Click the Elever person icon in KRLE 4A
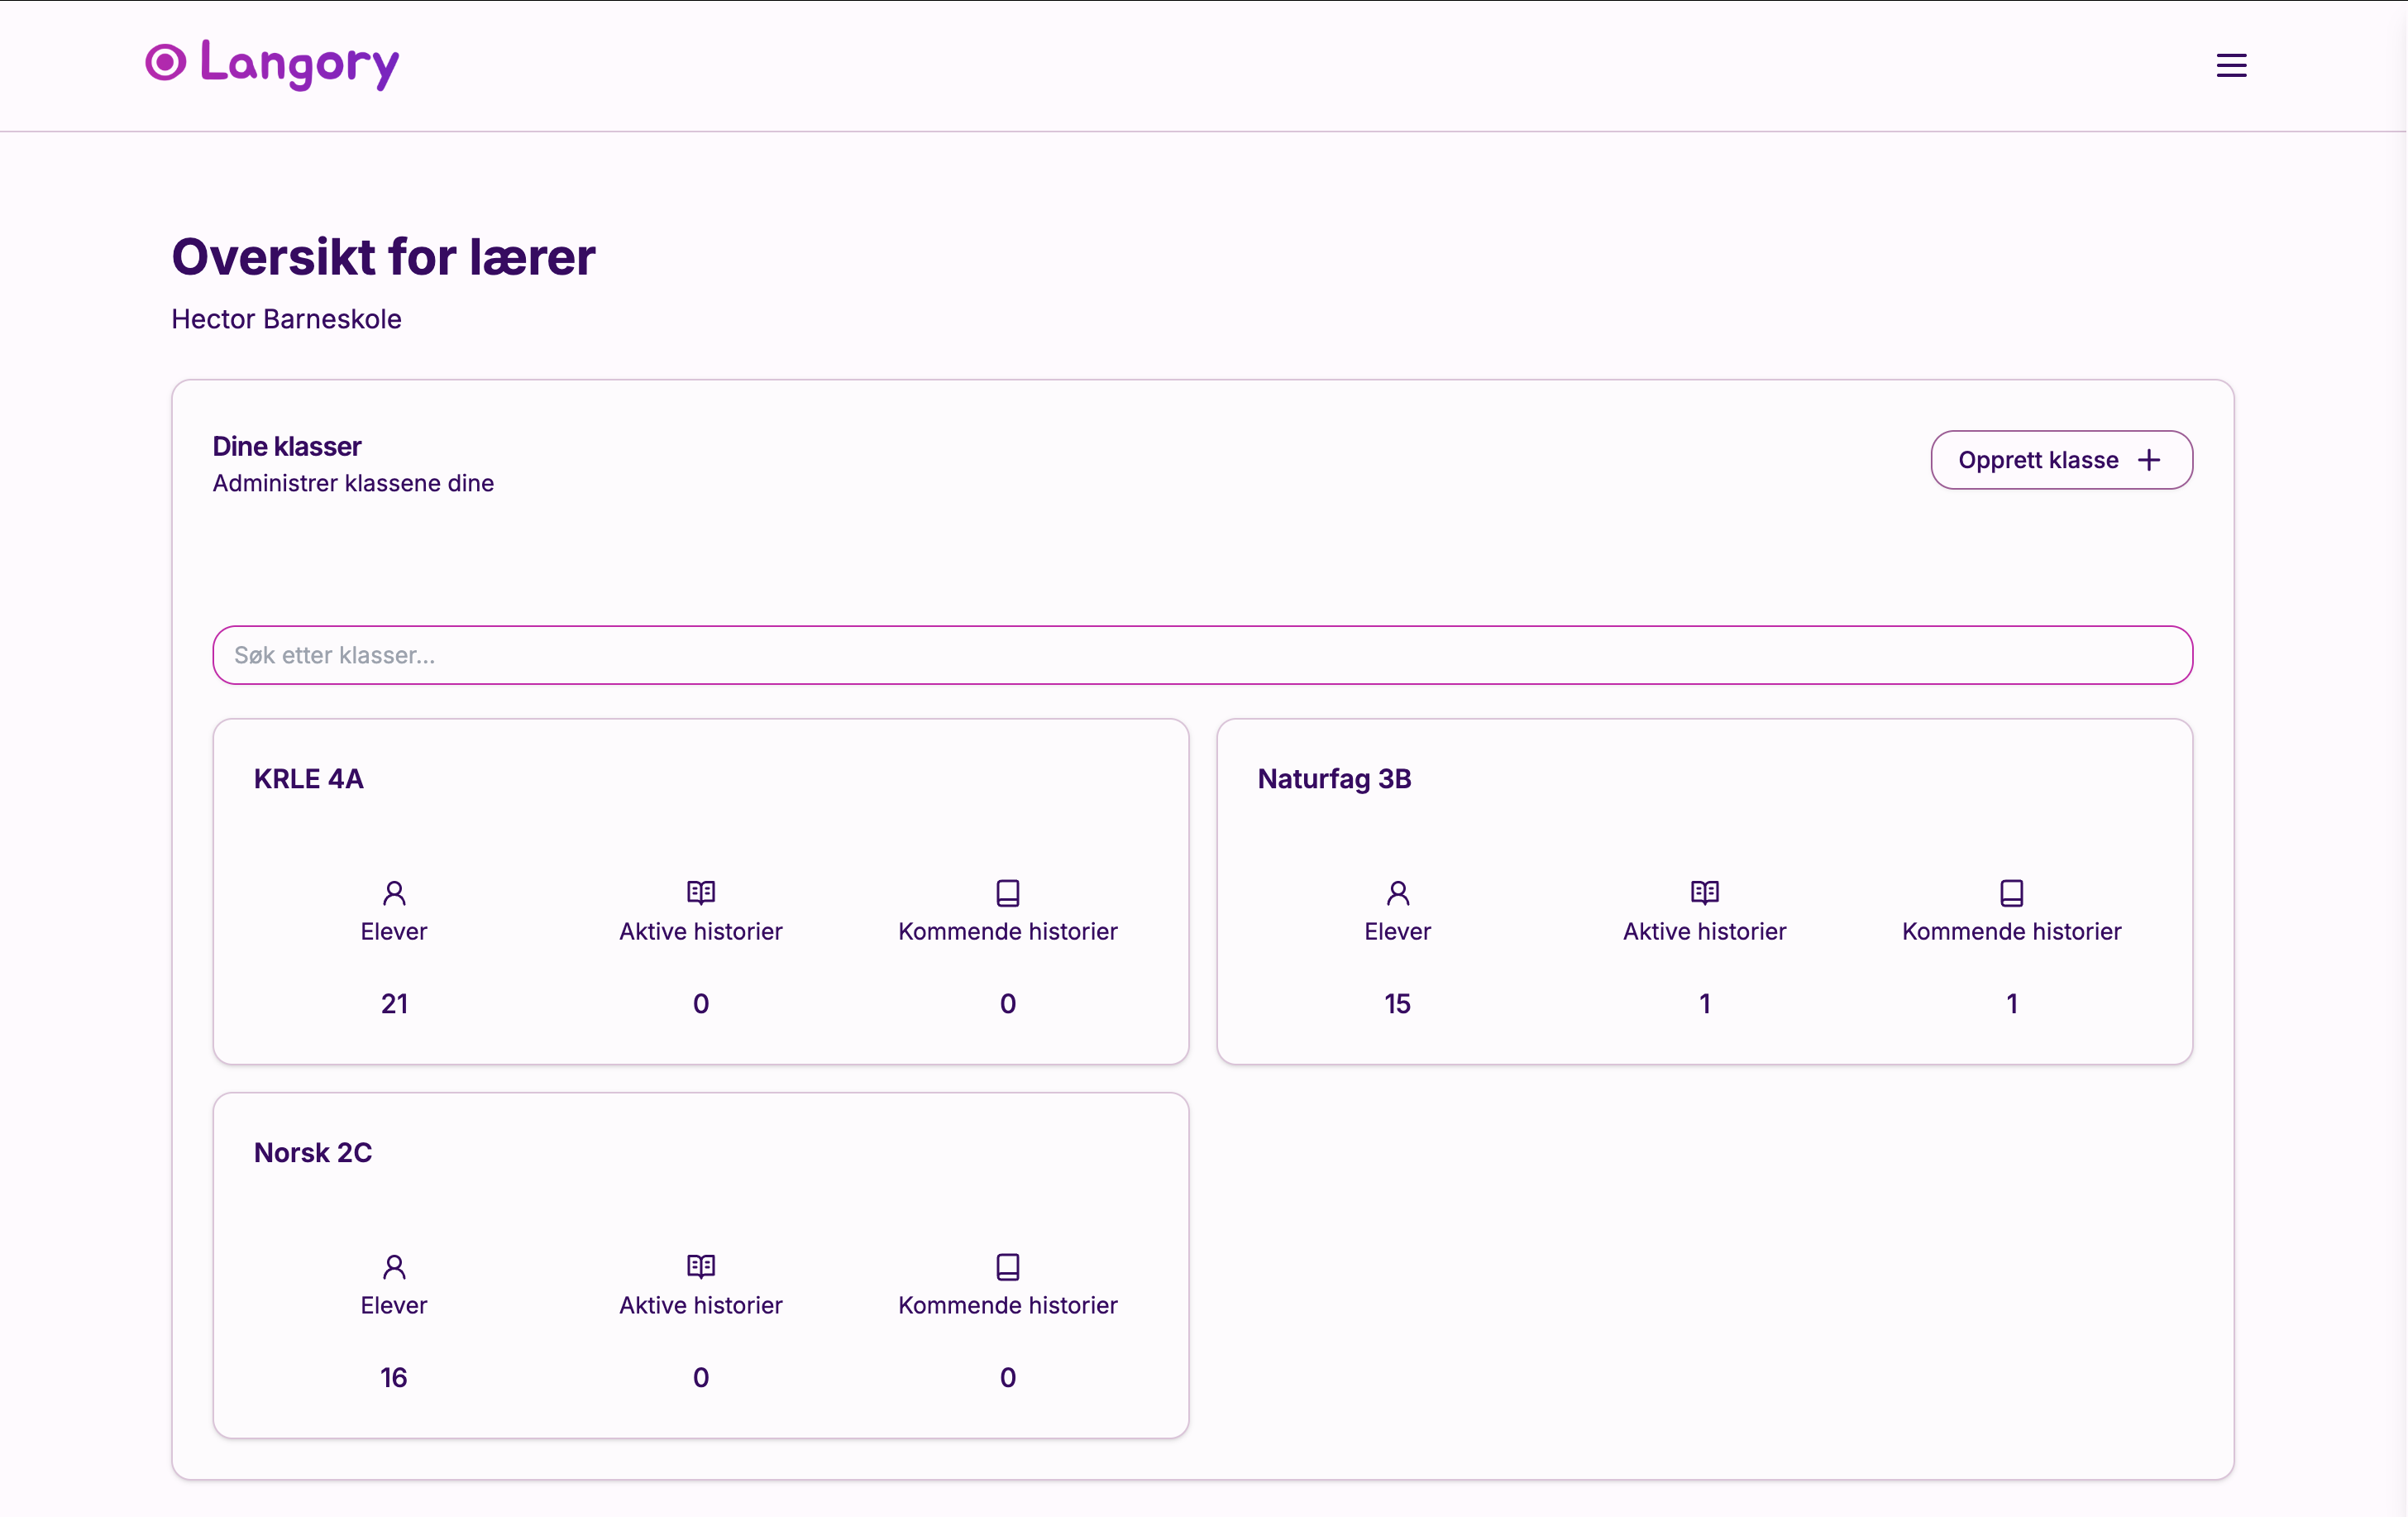The width and height of the screenshot is (2408, 1517). tap(394, 892)
